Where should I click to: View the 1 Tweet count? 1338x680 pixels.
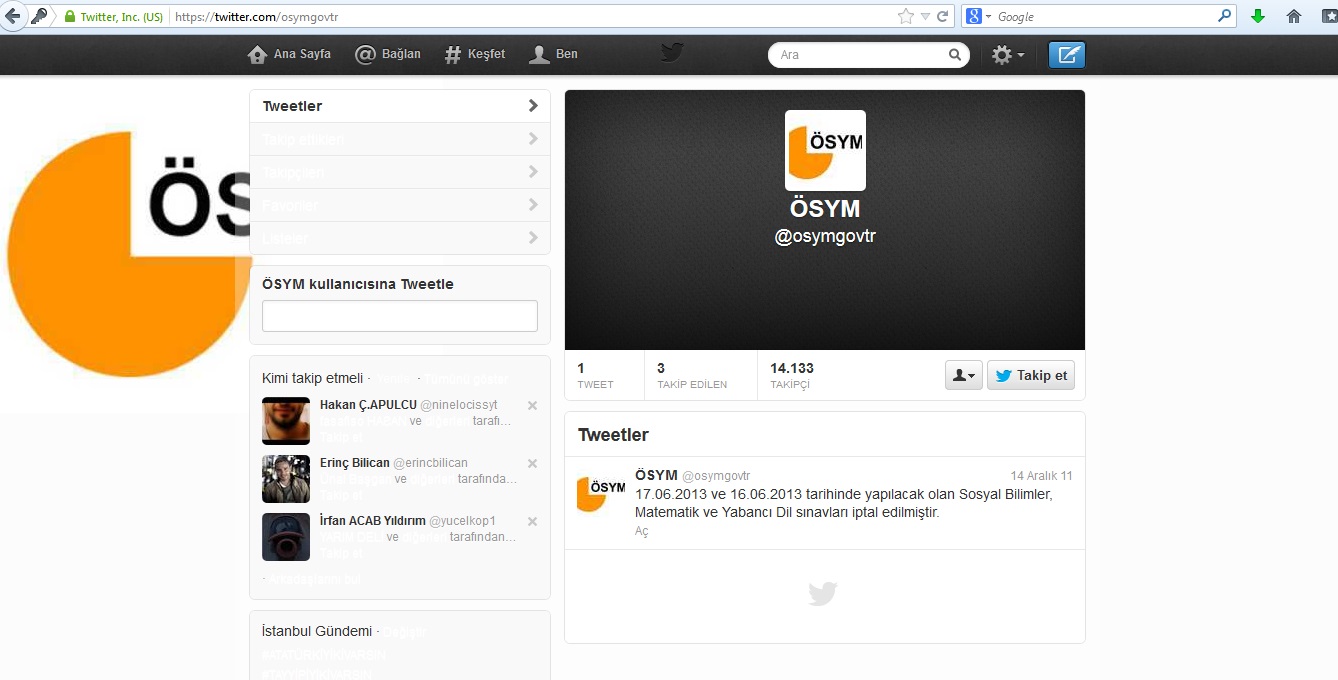pyautogui.click(x=596, y=375)
